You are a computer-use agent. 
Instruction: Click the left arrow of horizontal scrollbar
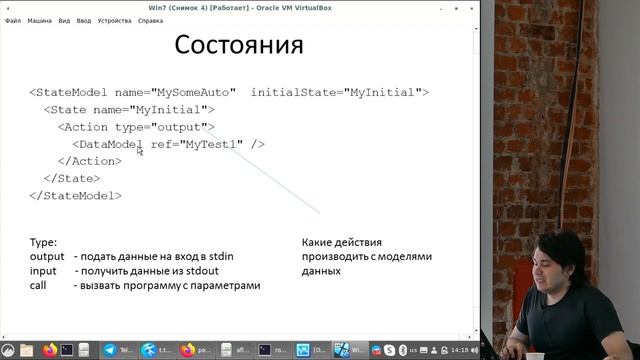pos(4,338)
